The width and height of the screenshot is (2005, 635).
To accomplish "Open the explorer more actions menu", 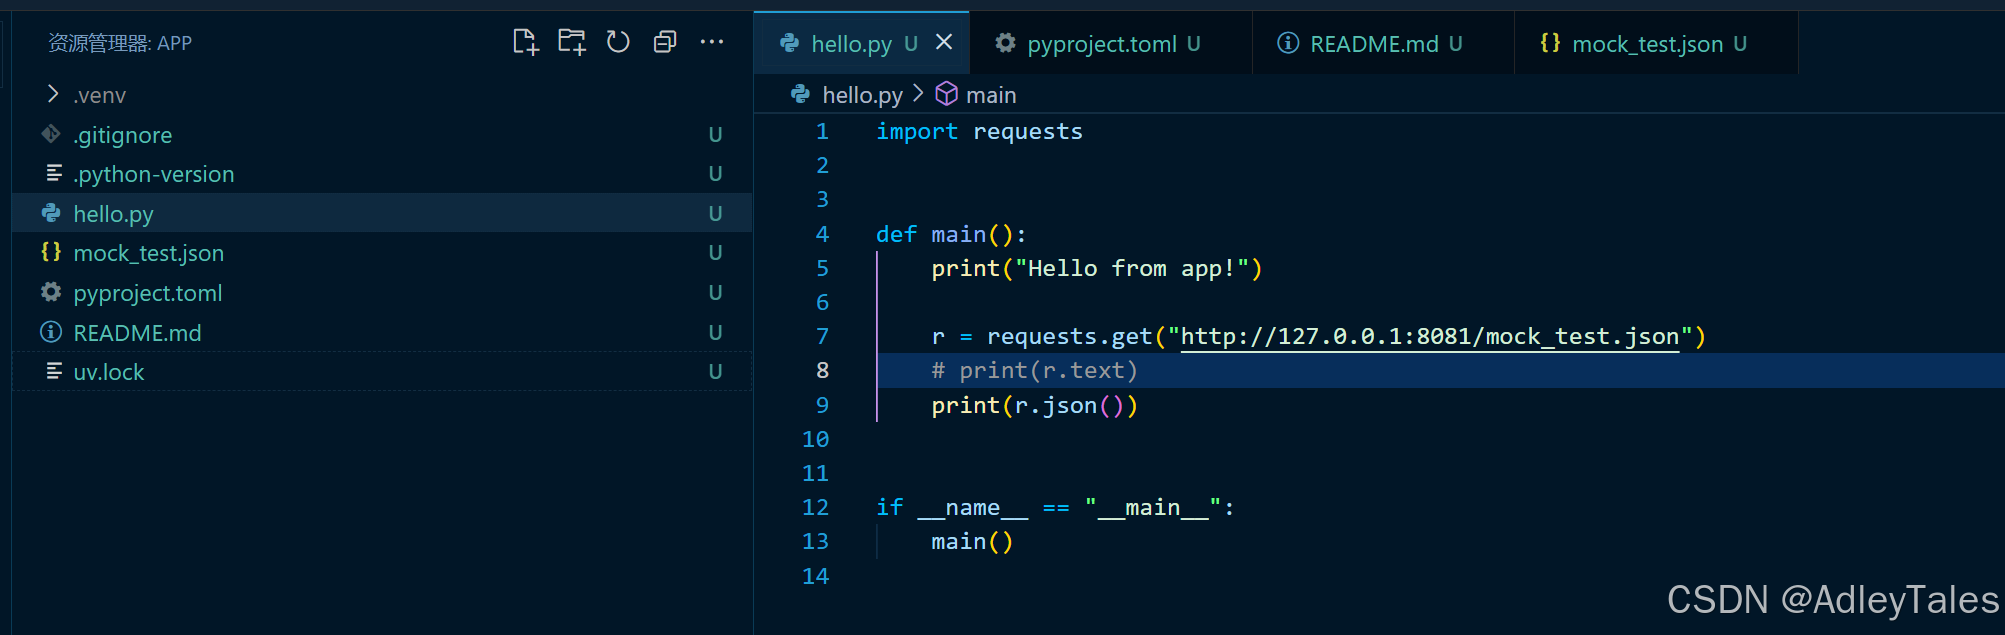I will pyautogui.click(x=712, y=42).
